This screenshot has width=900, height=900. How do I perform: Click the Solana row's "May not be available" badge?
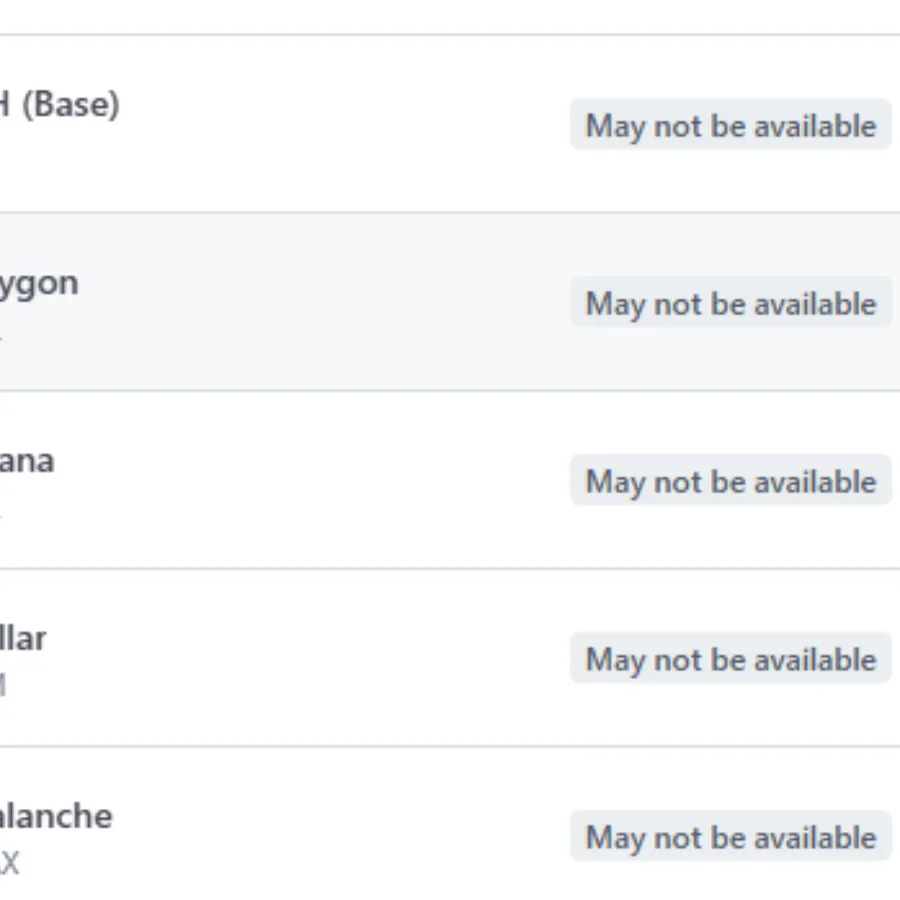tap(730, 482)
